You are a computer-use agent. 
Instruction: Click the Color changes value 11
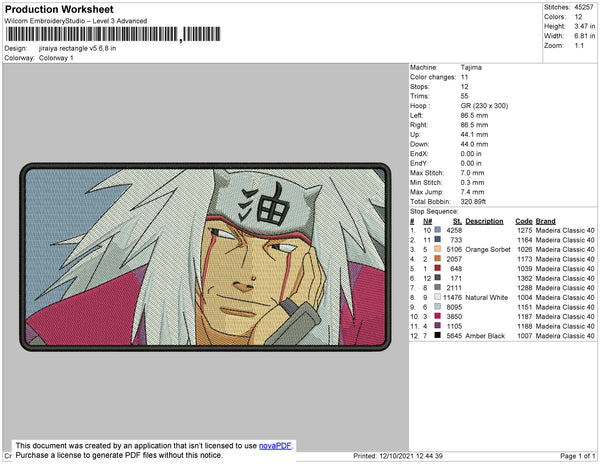(464, 77)
